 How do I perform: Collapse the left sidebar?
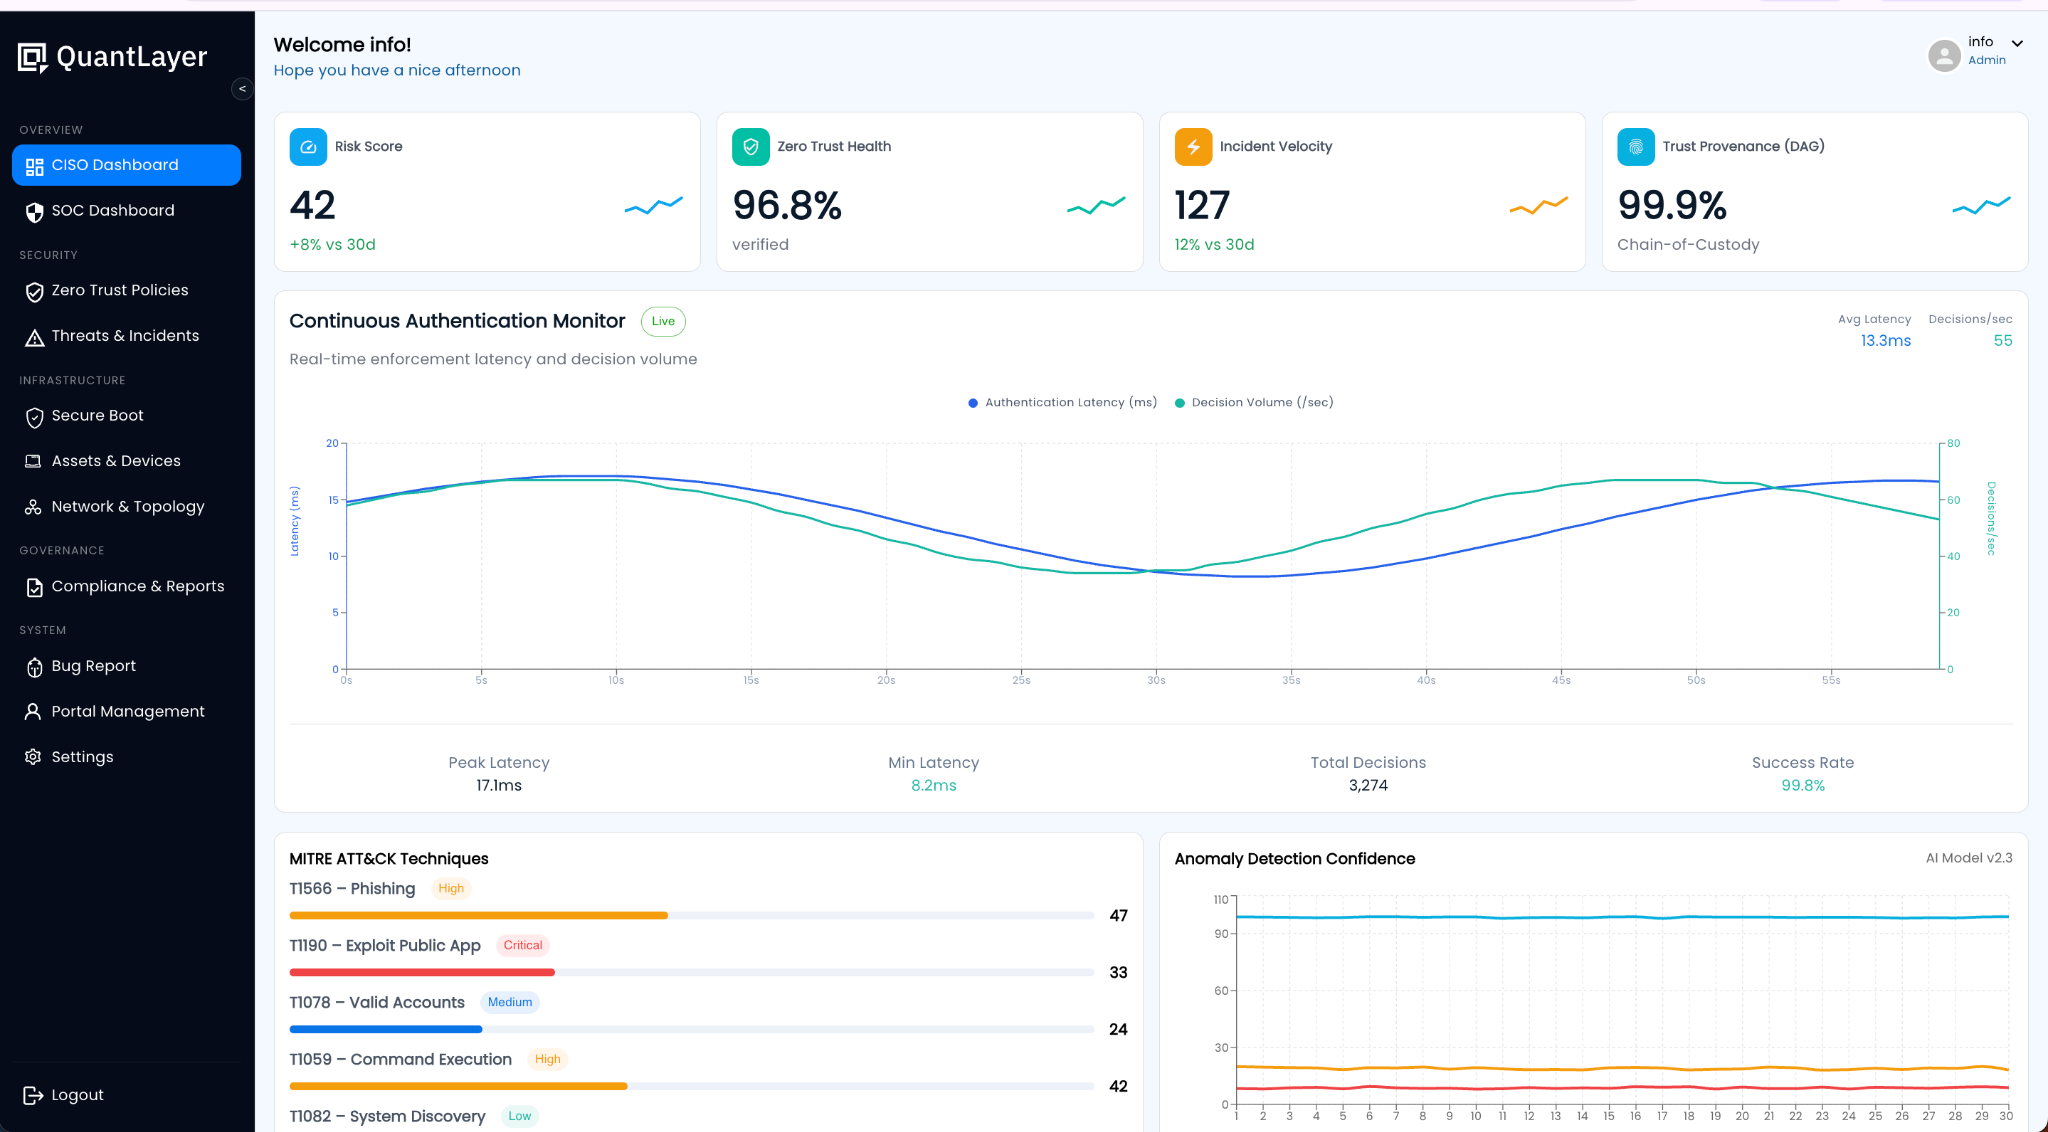pos(242,89)
